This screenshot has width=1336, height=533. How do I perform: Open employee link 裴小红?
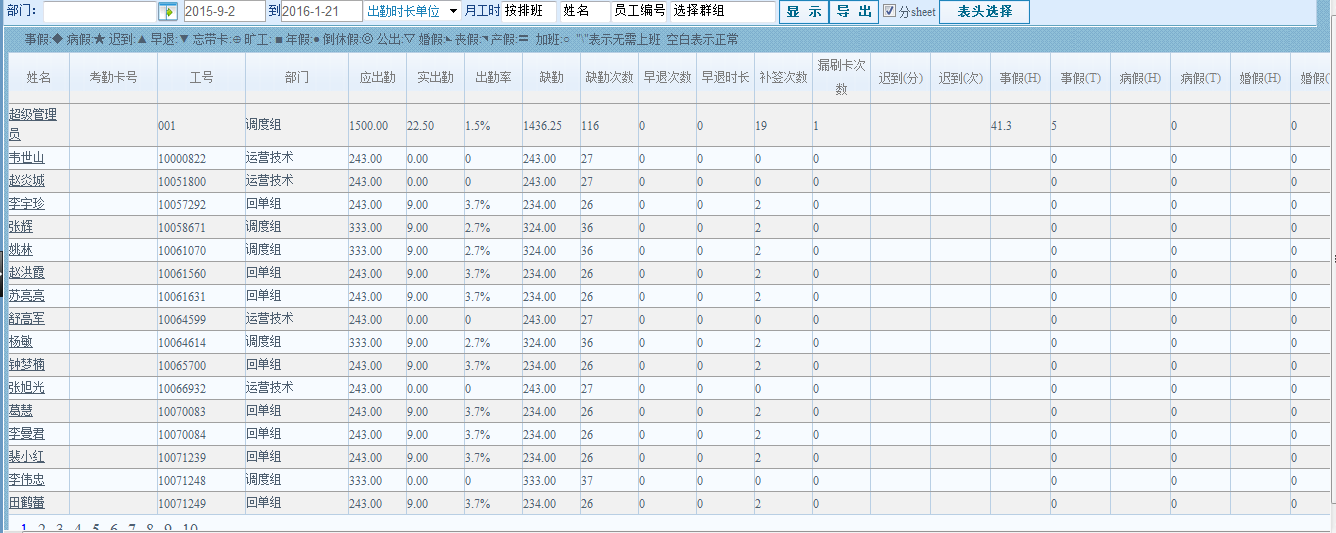pos(26,457)
